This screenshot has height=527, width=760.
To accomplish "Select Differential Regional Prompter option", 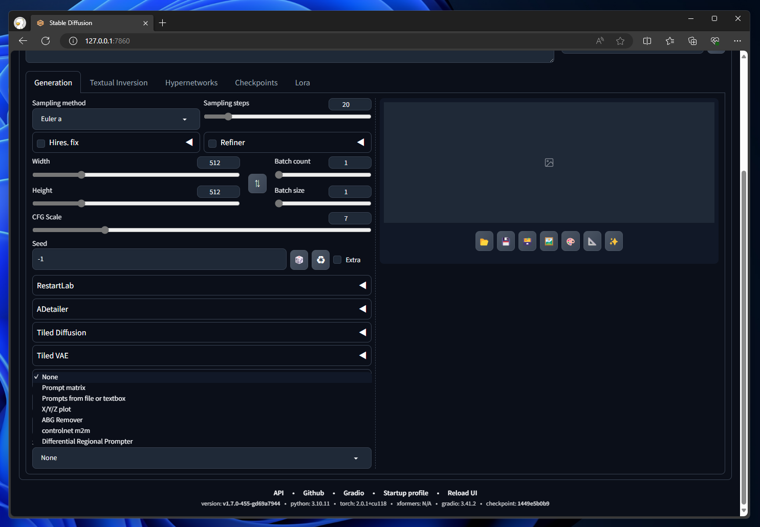I will [x=202, y=441].
